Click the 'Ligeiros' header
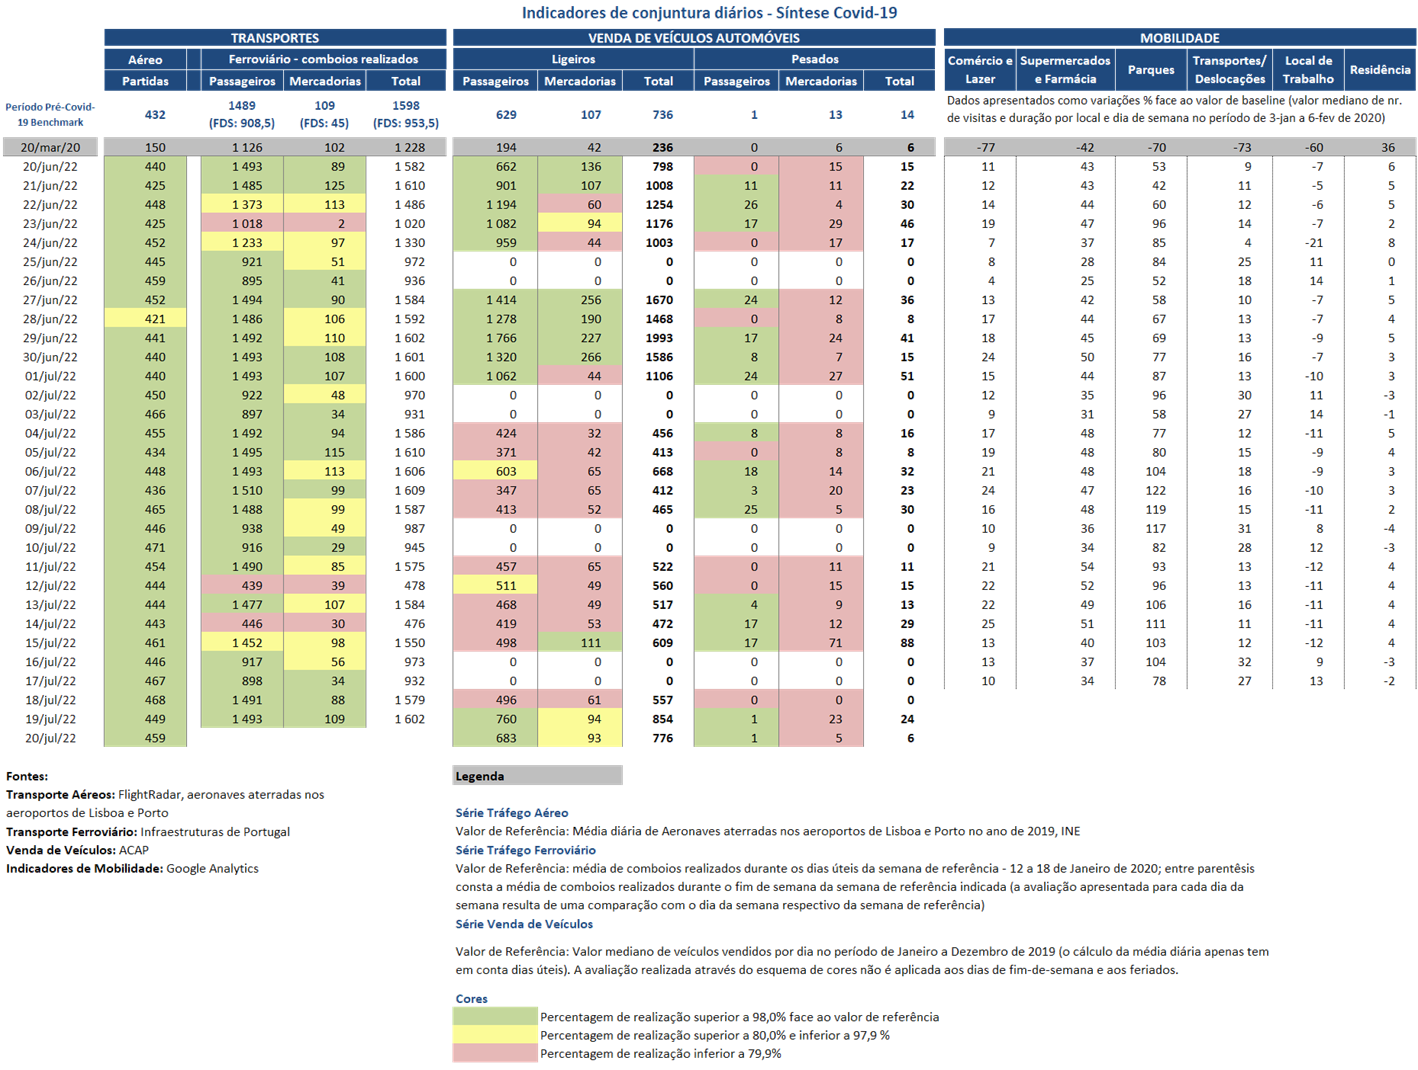 point(573,60)
